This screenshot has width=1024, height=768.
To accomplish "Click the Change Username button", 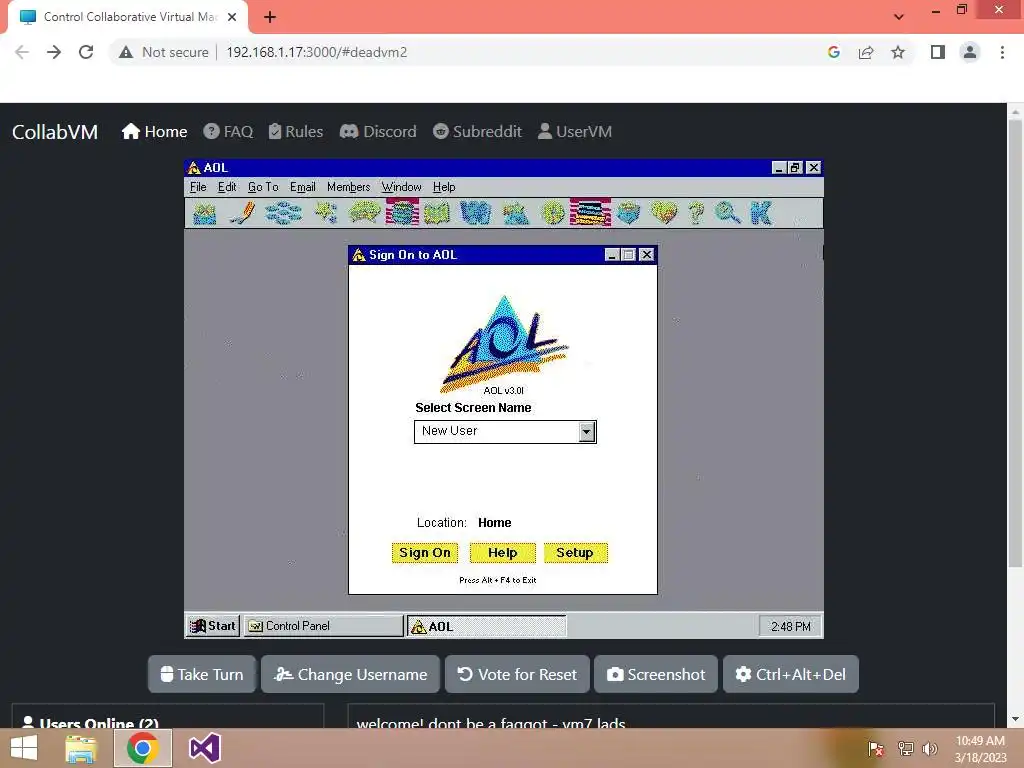I will 350,674.
